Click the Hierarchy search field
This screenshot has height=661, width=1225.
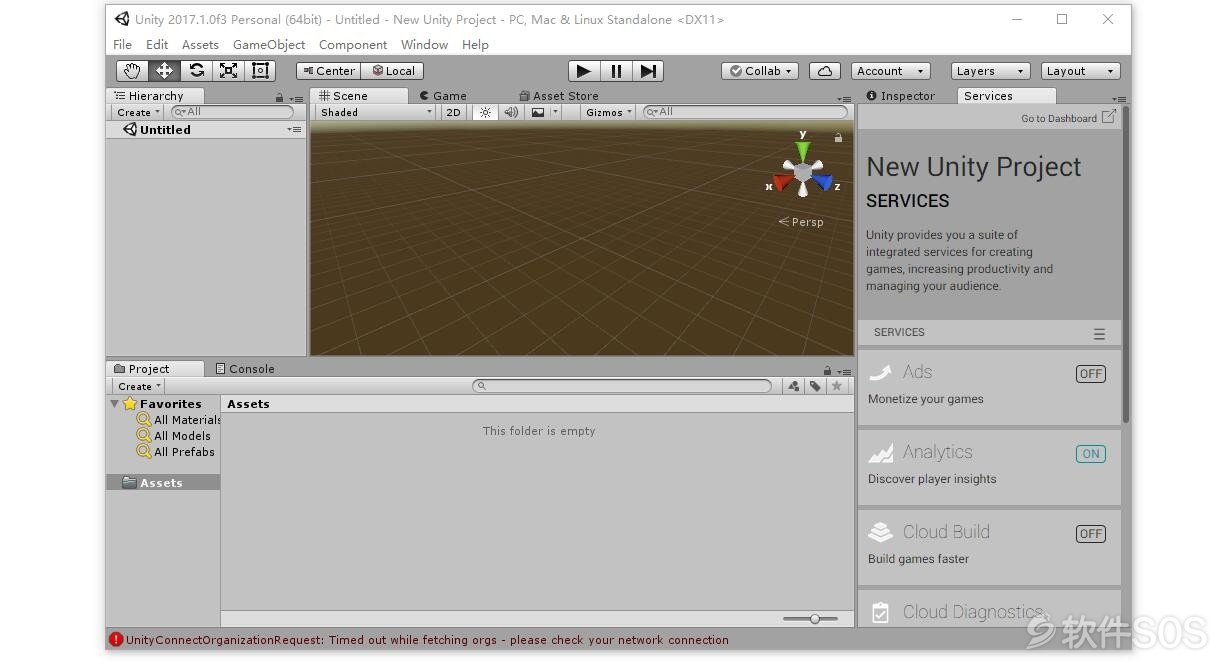pos(232,112)
